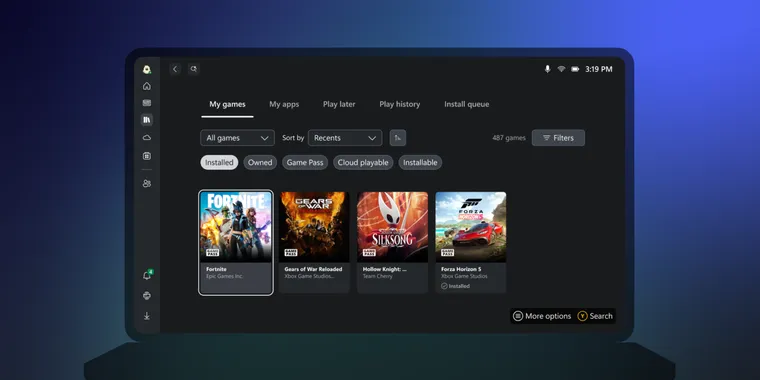Viewport: 760px width, 380px height.
Task: Select the Fortnite game cover art
Action: [x=236, y=227]
